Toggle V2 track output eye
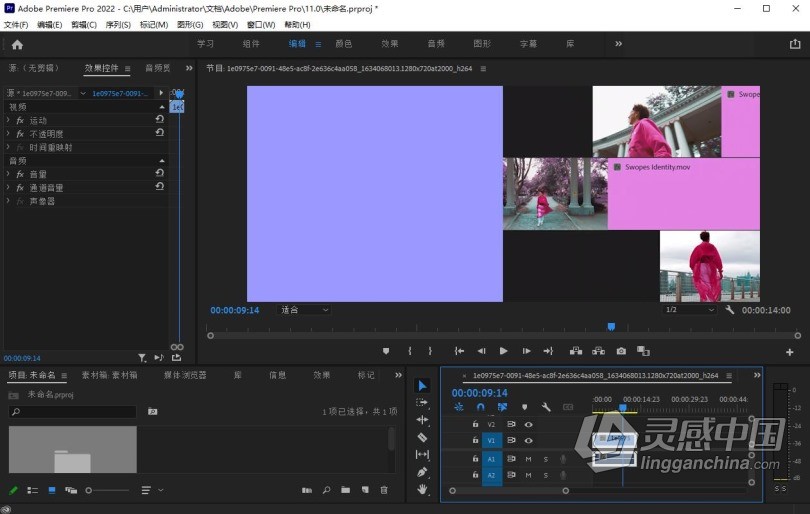This screenshot has height=514, width=810. tap(528, 425)
